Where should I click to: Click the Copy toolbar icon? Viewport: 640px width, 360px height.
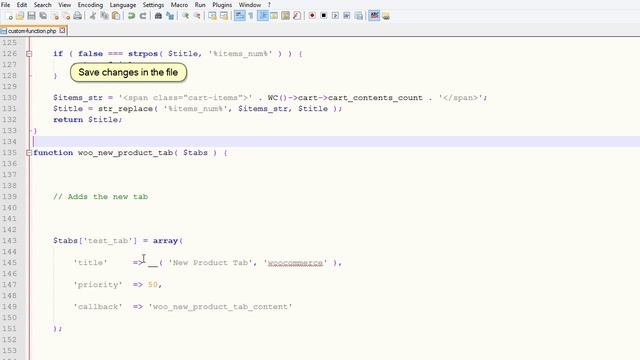click(x=104, y=16)
